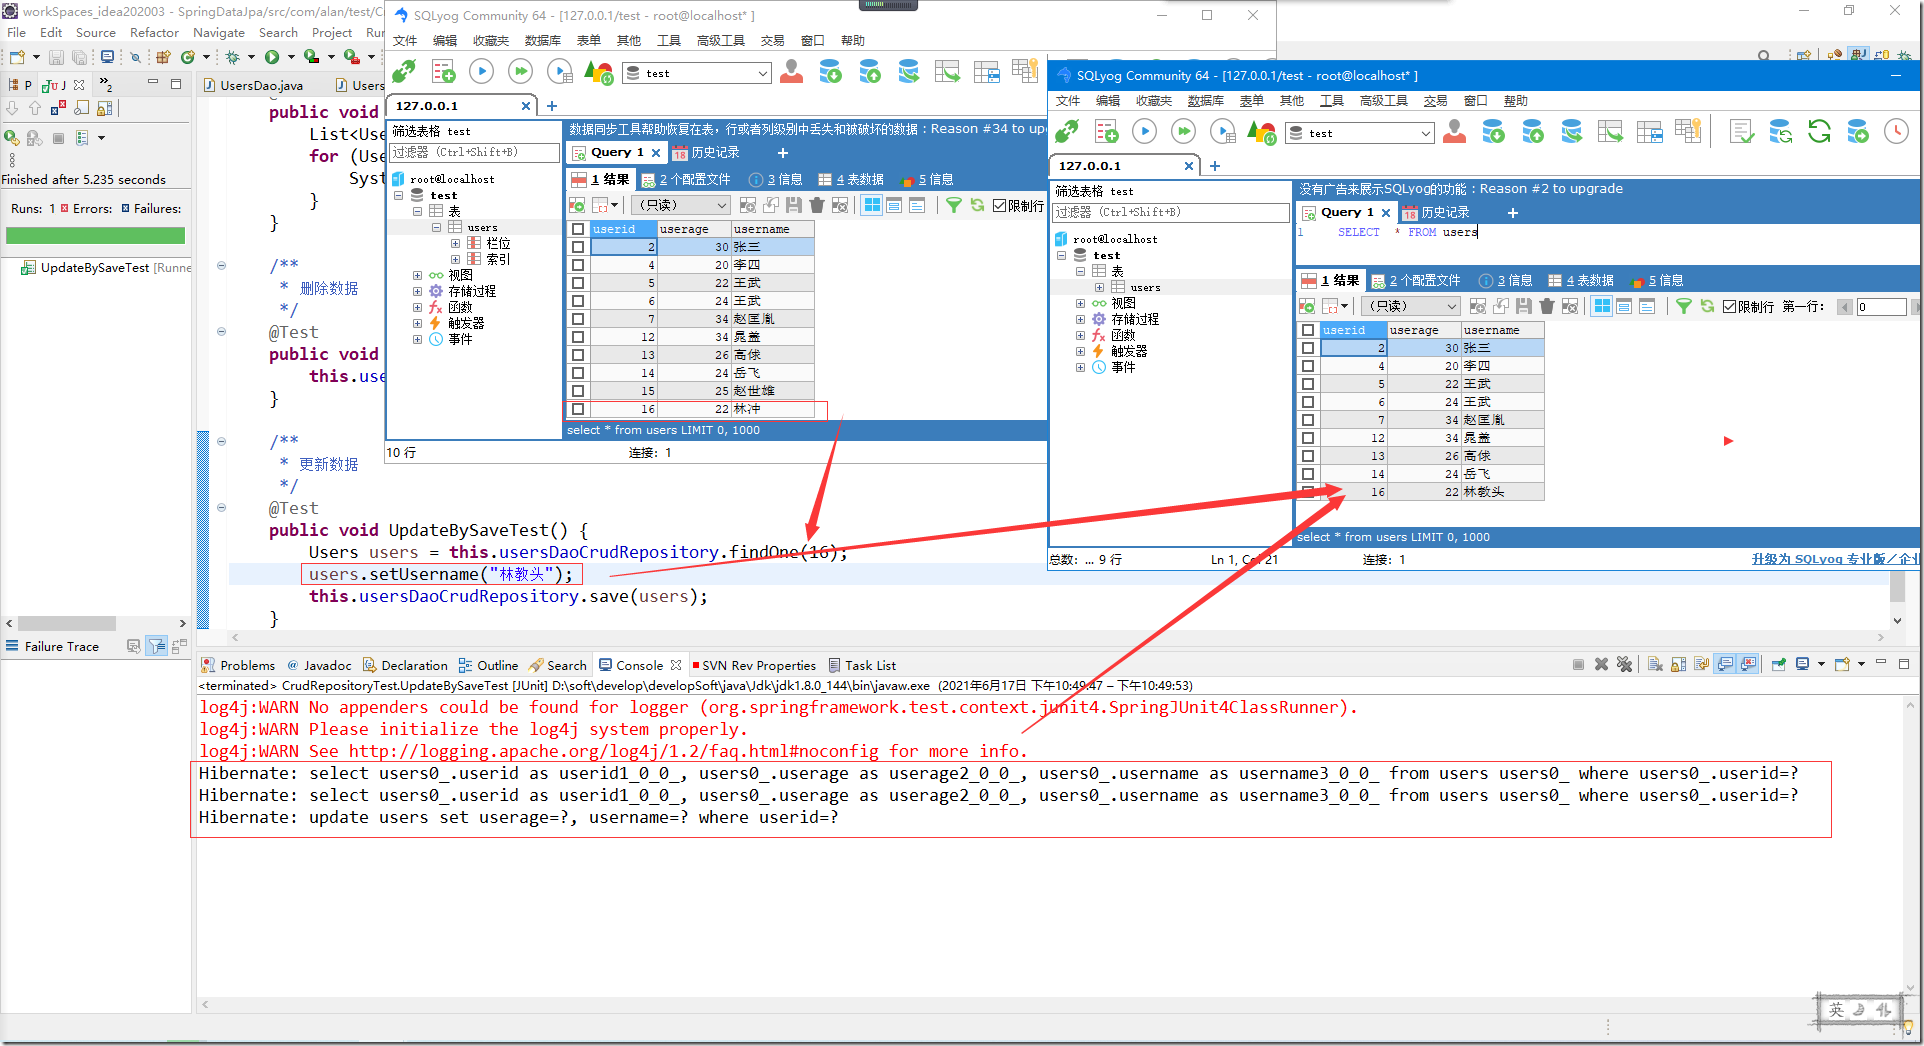Screen dimensions: 1924x1046
Task: Click schema synchronization icon in right SQLyog toolbar
Action: point(1781,132)
